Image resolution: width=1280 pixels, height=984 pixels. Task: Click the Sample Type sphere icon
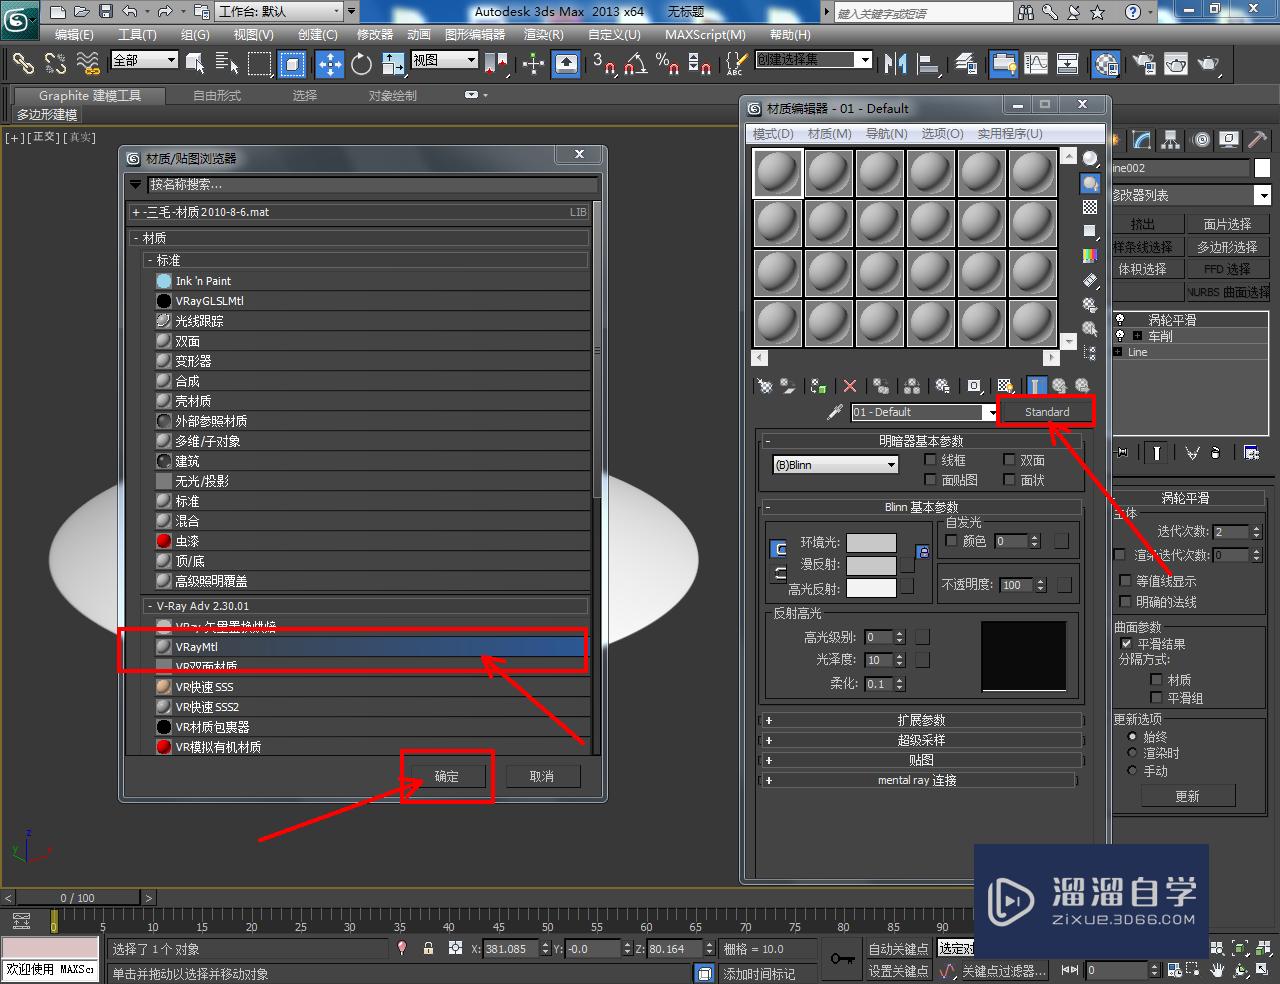1090,159
